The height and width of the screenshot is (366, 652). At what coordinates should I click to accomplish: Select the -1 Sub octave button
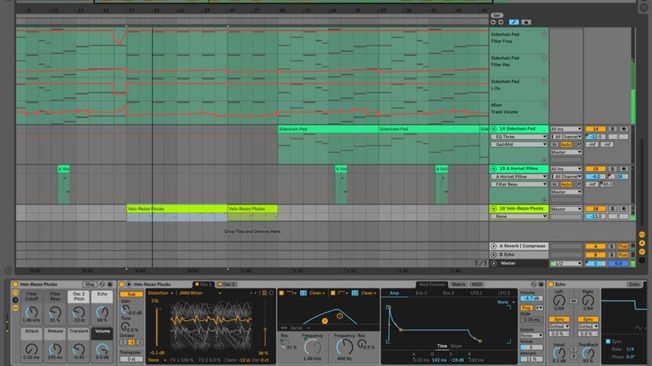(x=131, y=342)
